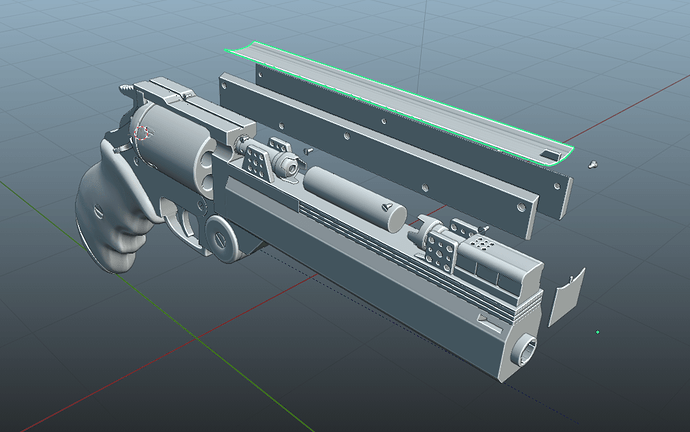The image size is (690, 432).
Task: Select the small green point below curved plate
Action: (x=598, y=331)
